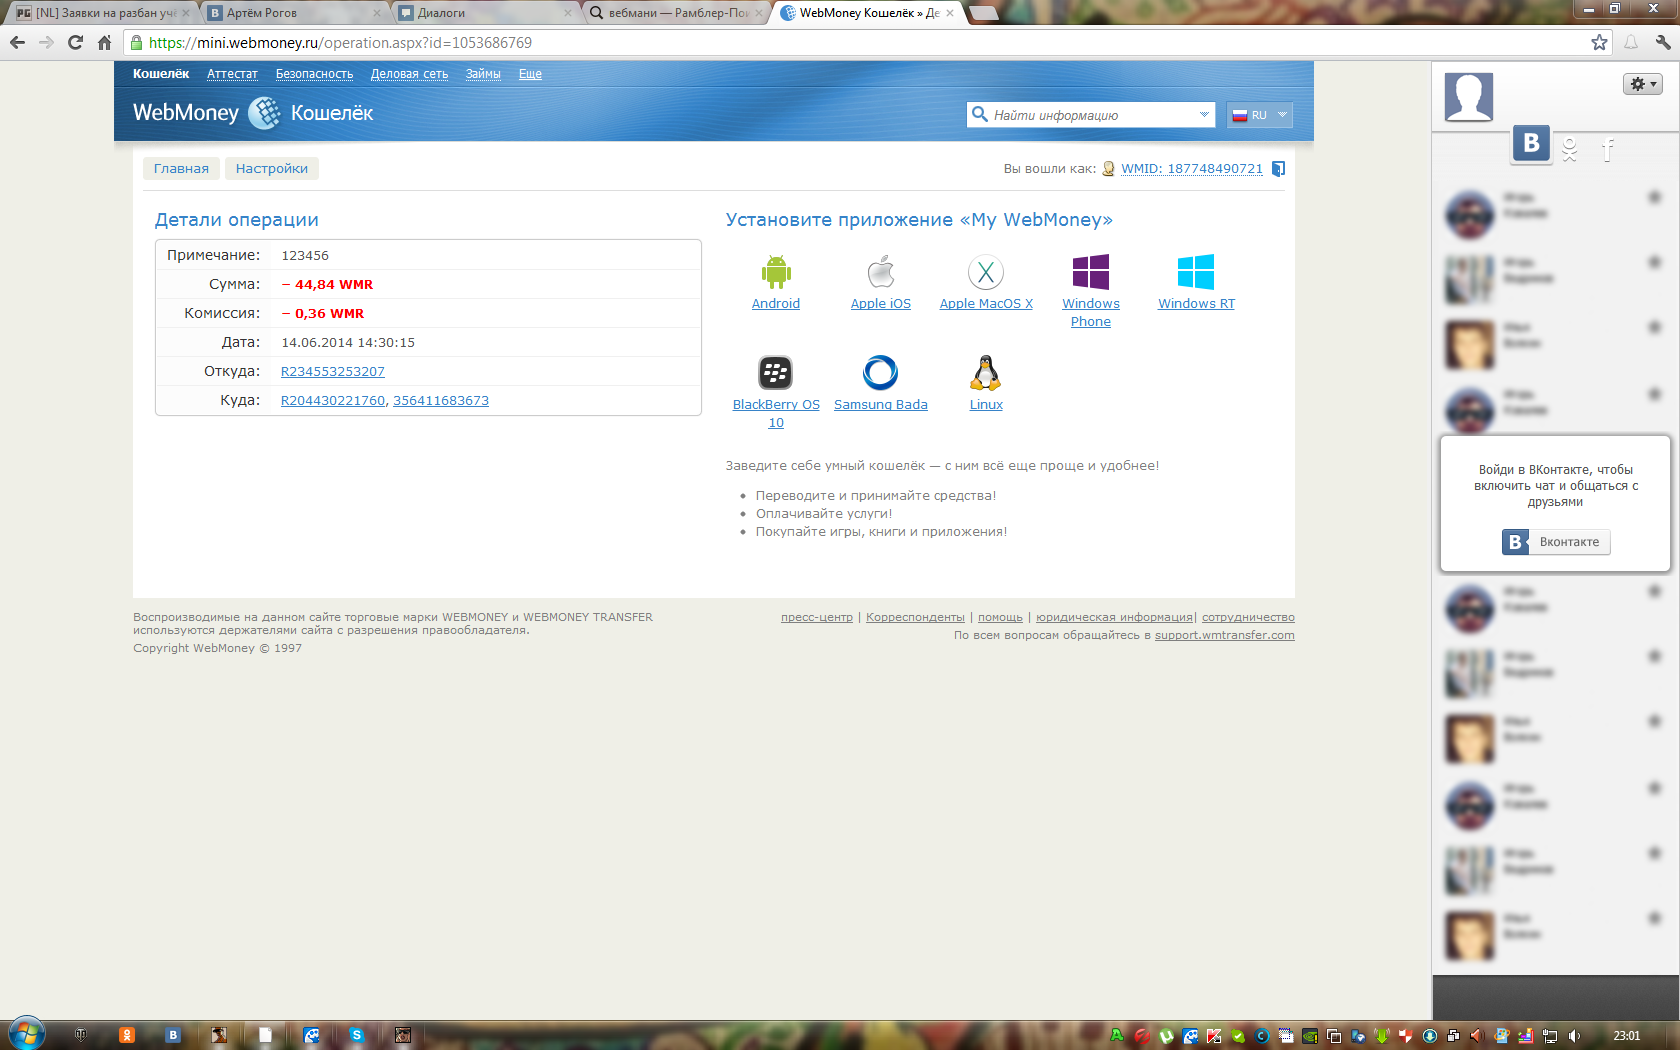Open the Android app download icon
The width and height of the screenshot is (1680, 1050).
(776, 272)
